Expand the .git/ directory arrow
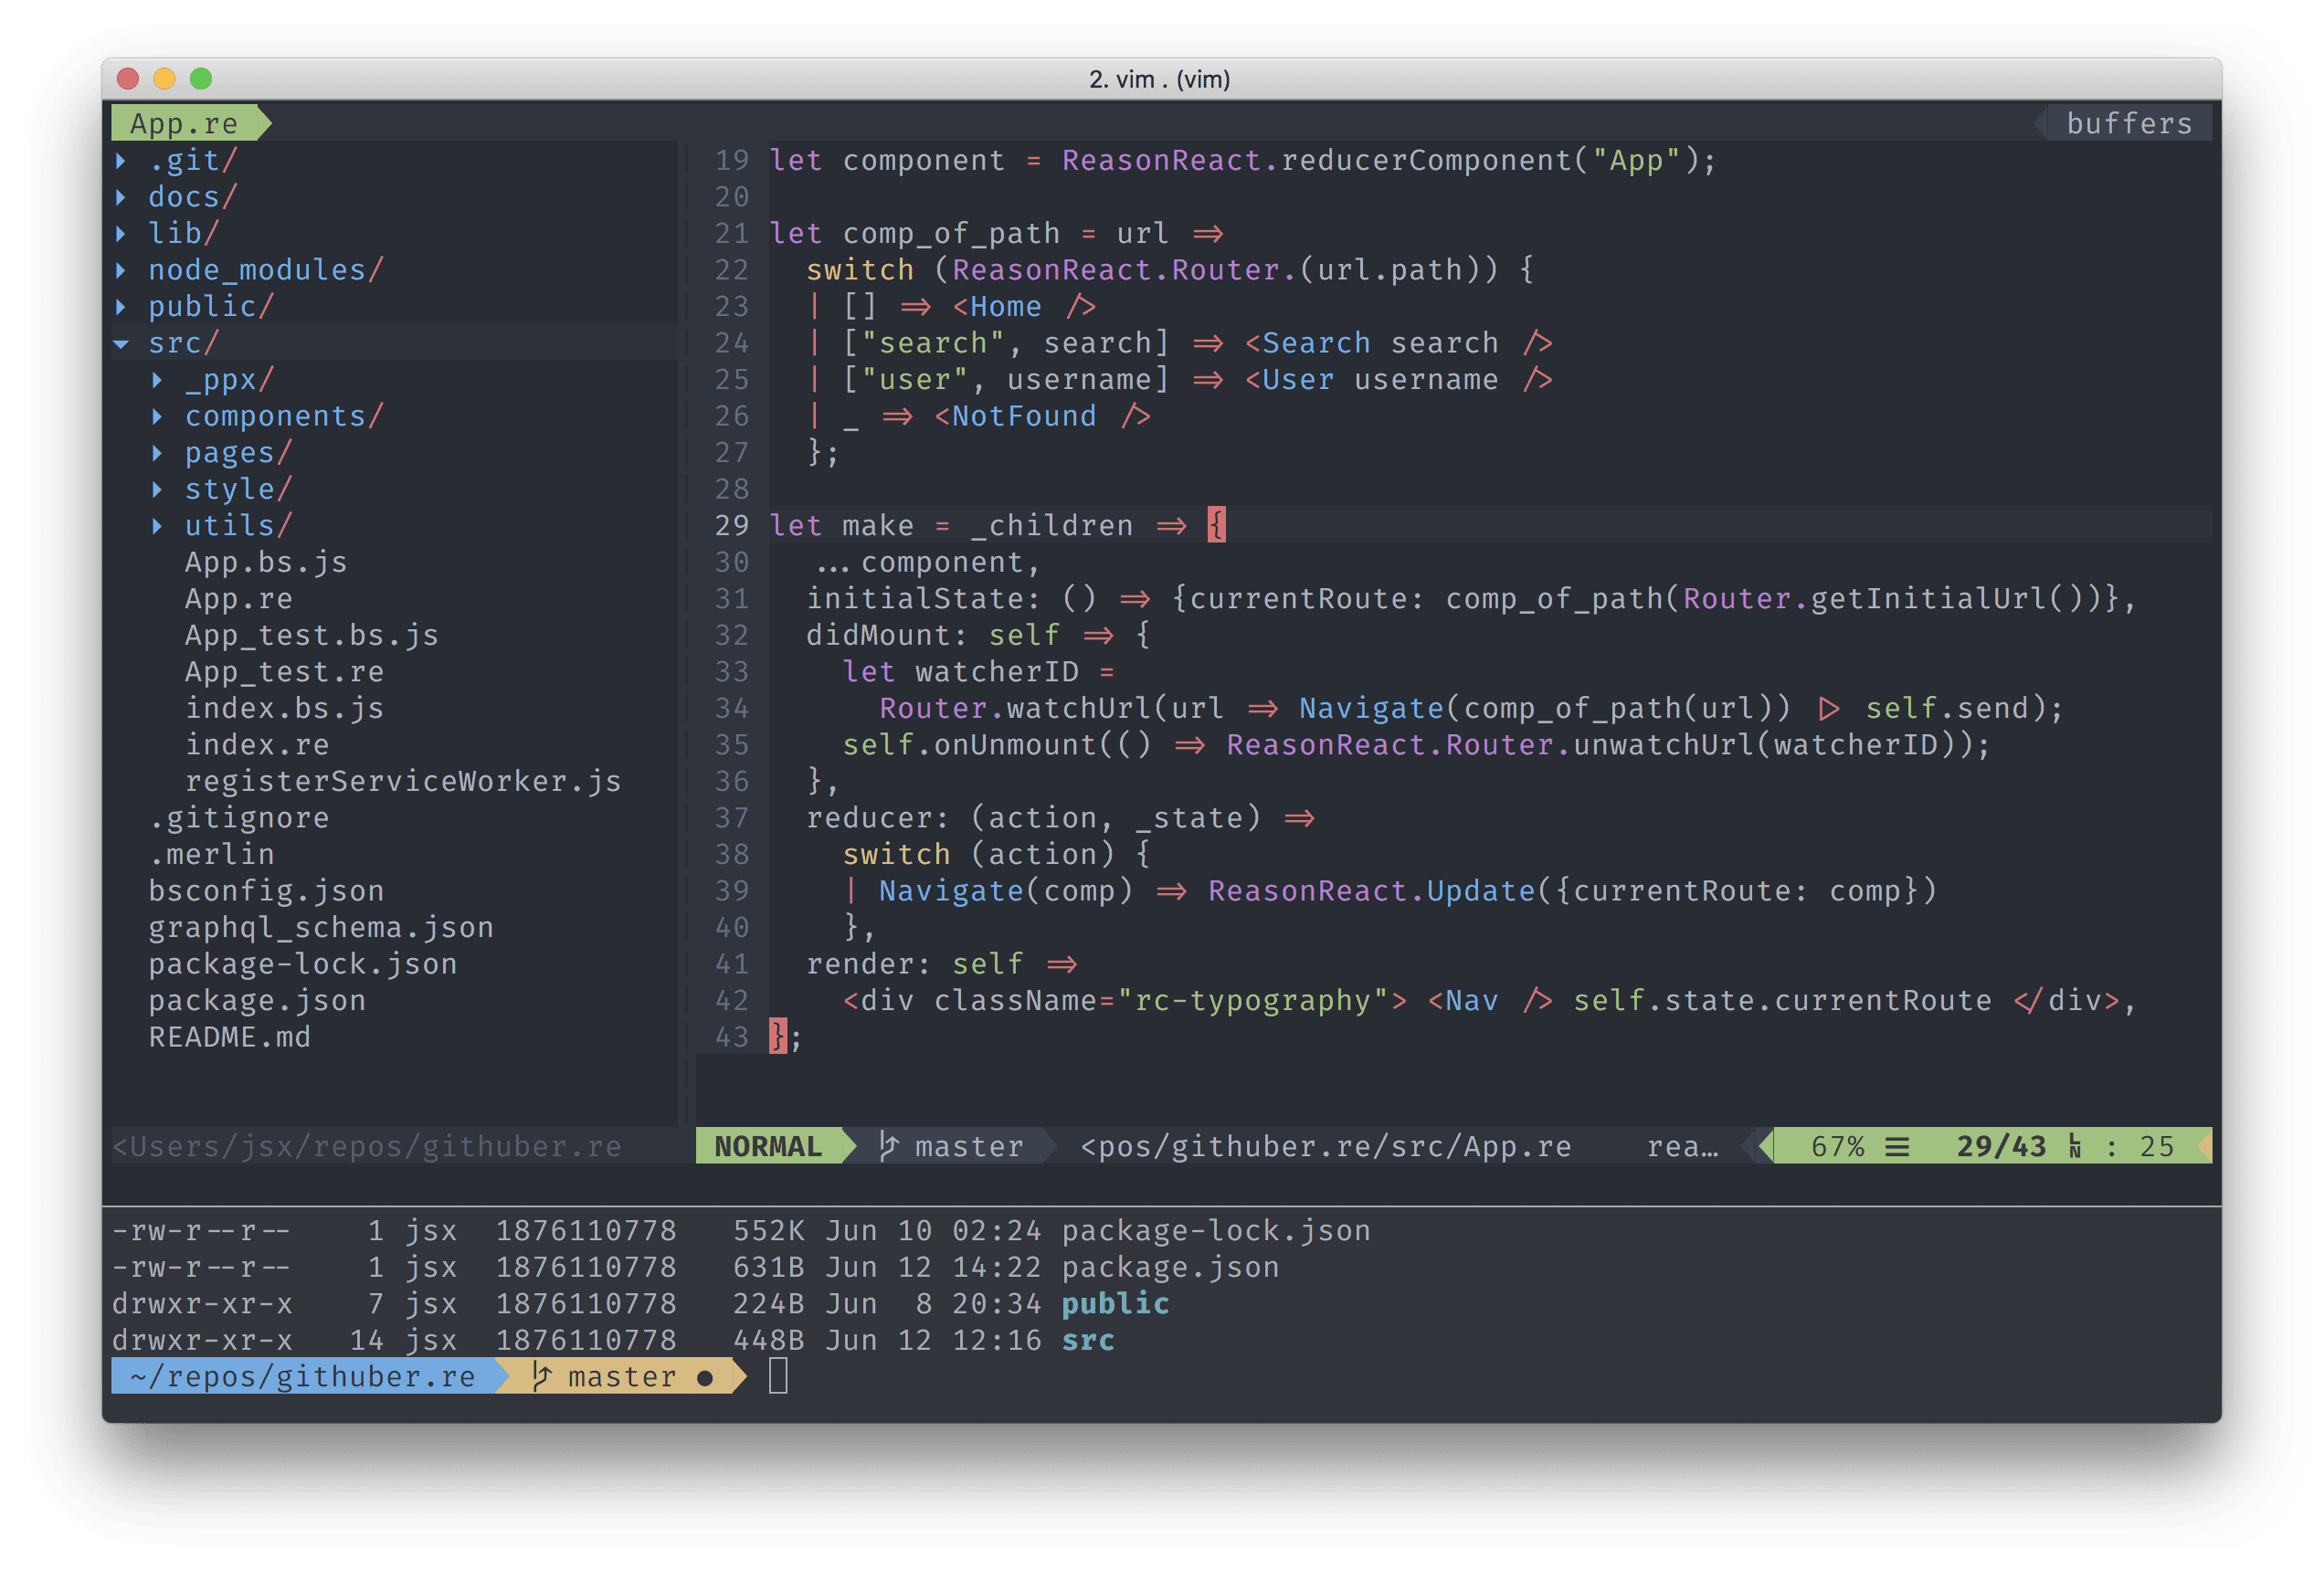2324x1569 pixels. [x=121, y=160]
